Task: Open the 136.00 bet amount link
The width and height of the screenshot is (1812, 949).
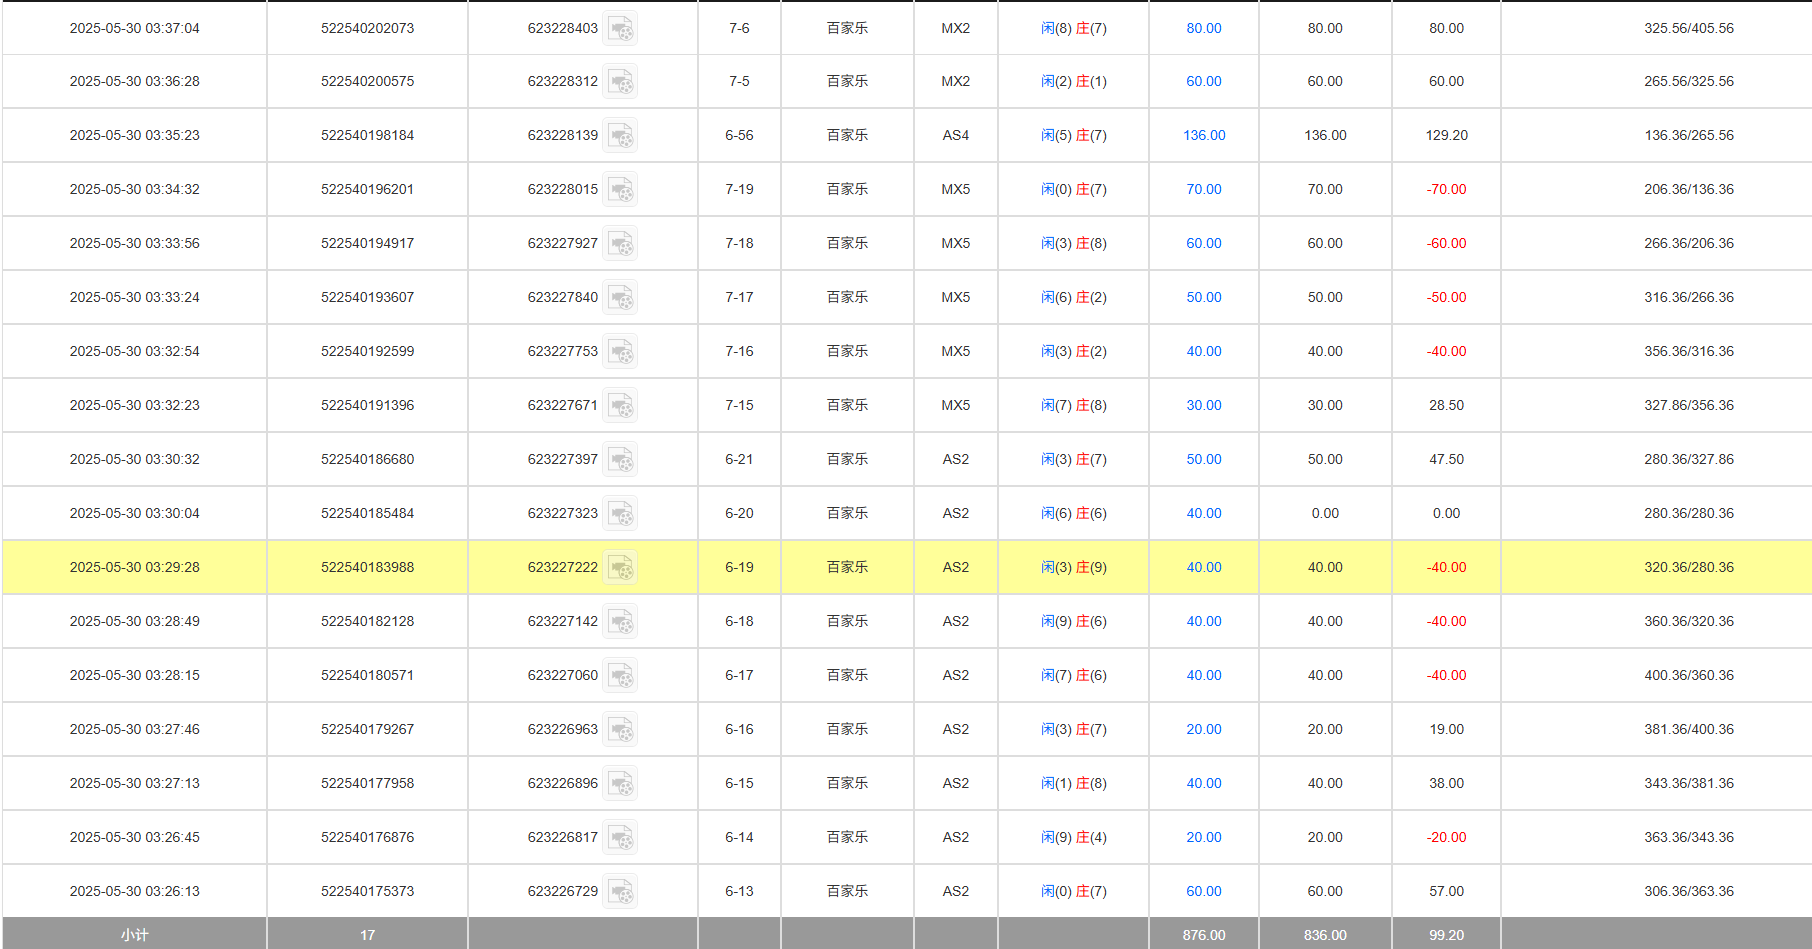Action: coord(1204,135)
